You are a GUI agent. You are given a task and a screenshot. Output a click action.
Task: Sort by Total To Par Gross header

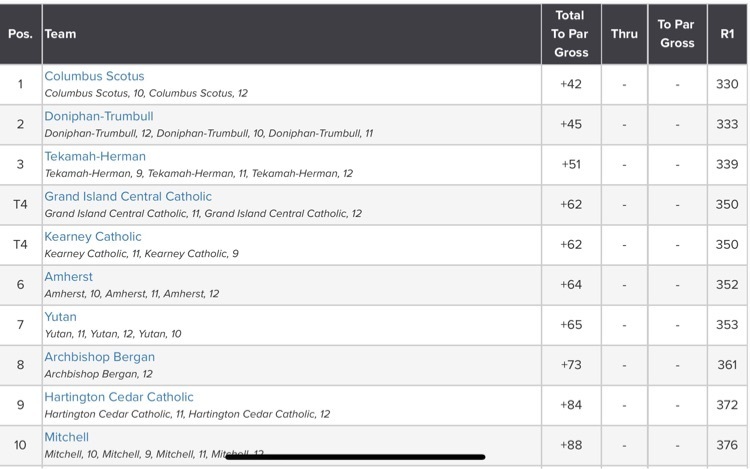pos(571,34)
